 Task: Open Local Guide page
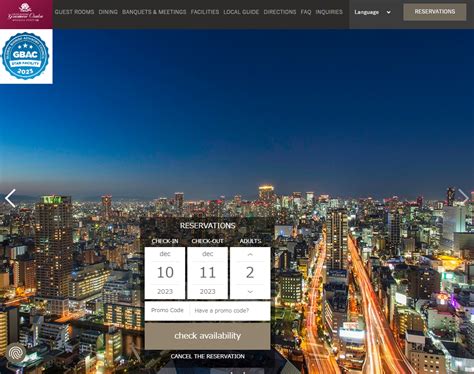point(241,12)
